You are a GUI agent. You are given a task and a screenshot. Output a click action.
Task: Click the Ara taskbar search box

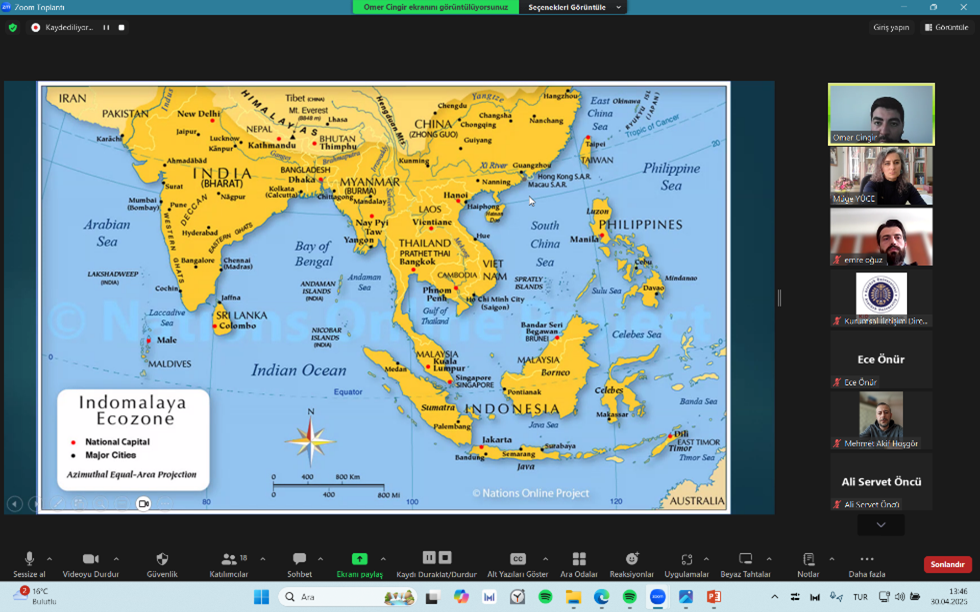tap(348, 597)
